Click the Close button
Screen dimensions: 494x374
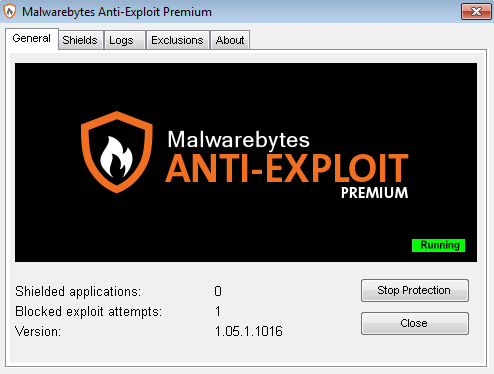pos(415,323)
